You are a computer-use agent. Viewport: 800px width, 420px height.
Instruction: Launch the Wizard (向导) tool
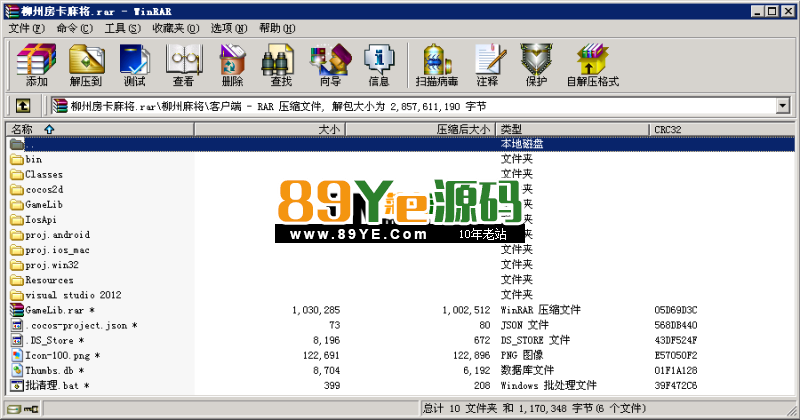tap(330, 65)
